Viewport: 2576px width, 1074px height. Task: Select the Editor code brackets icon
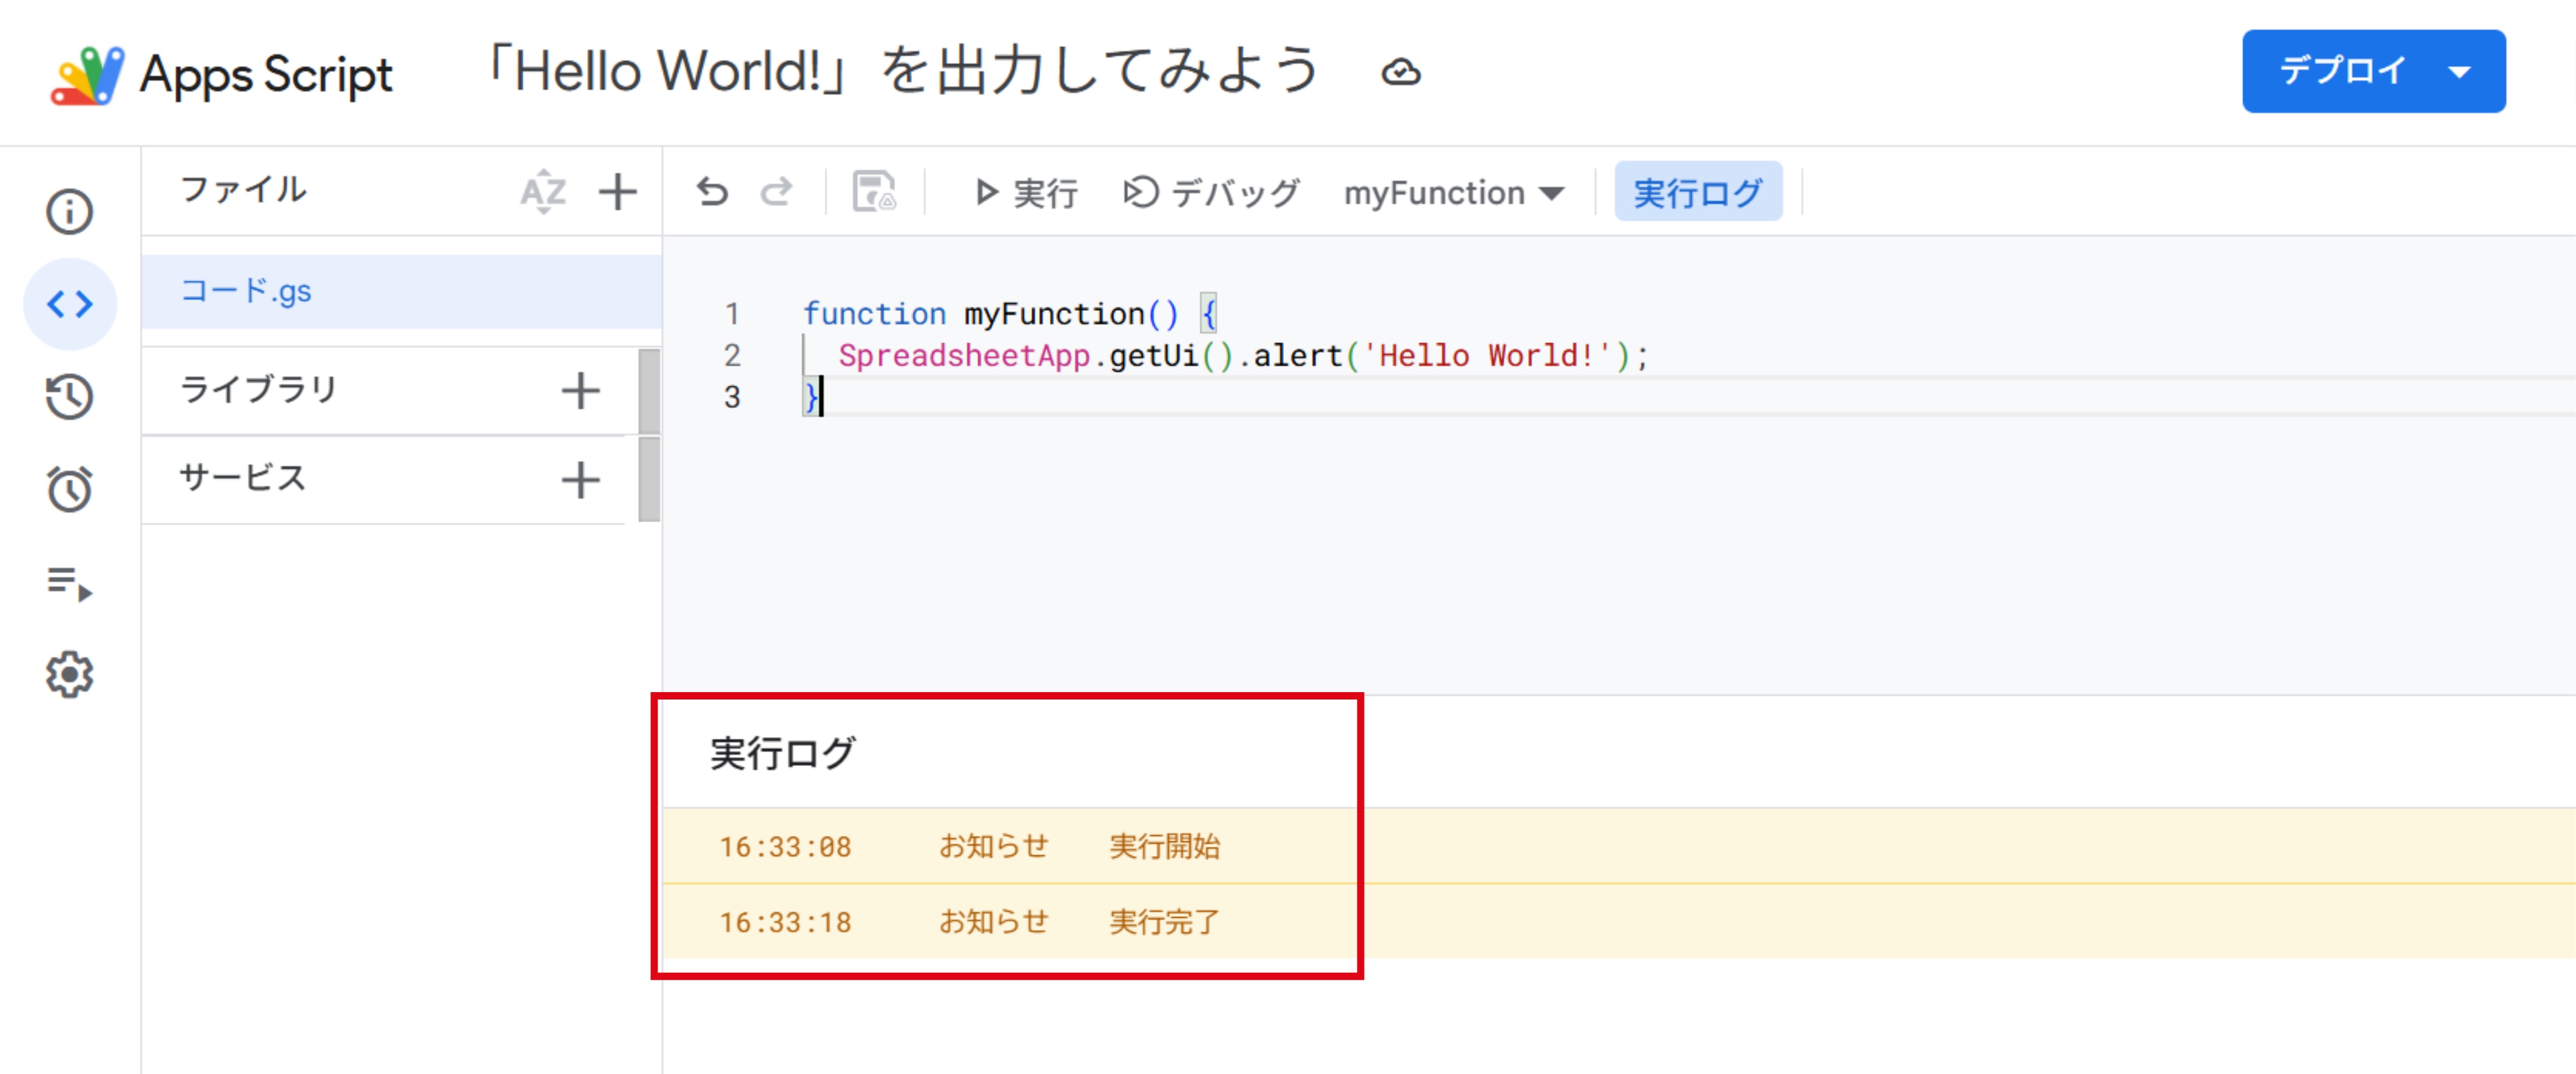click(x=69, y=304)
